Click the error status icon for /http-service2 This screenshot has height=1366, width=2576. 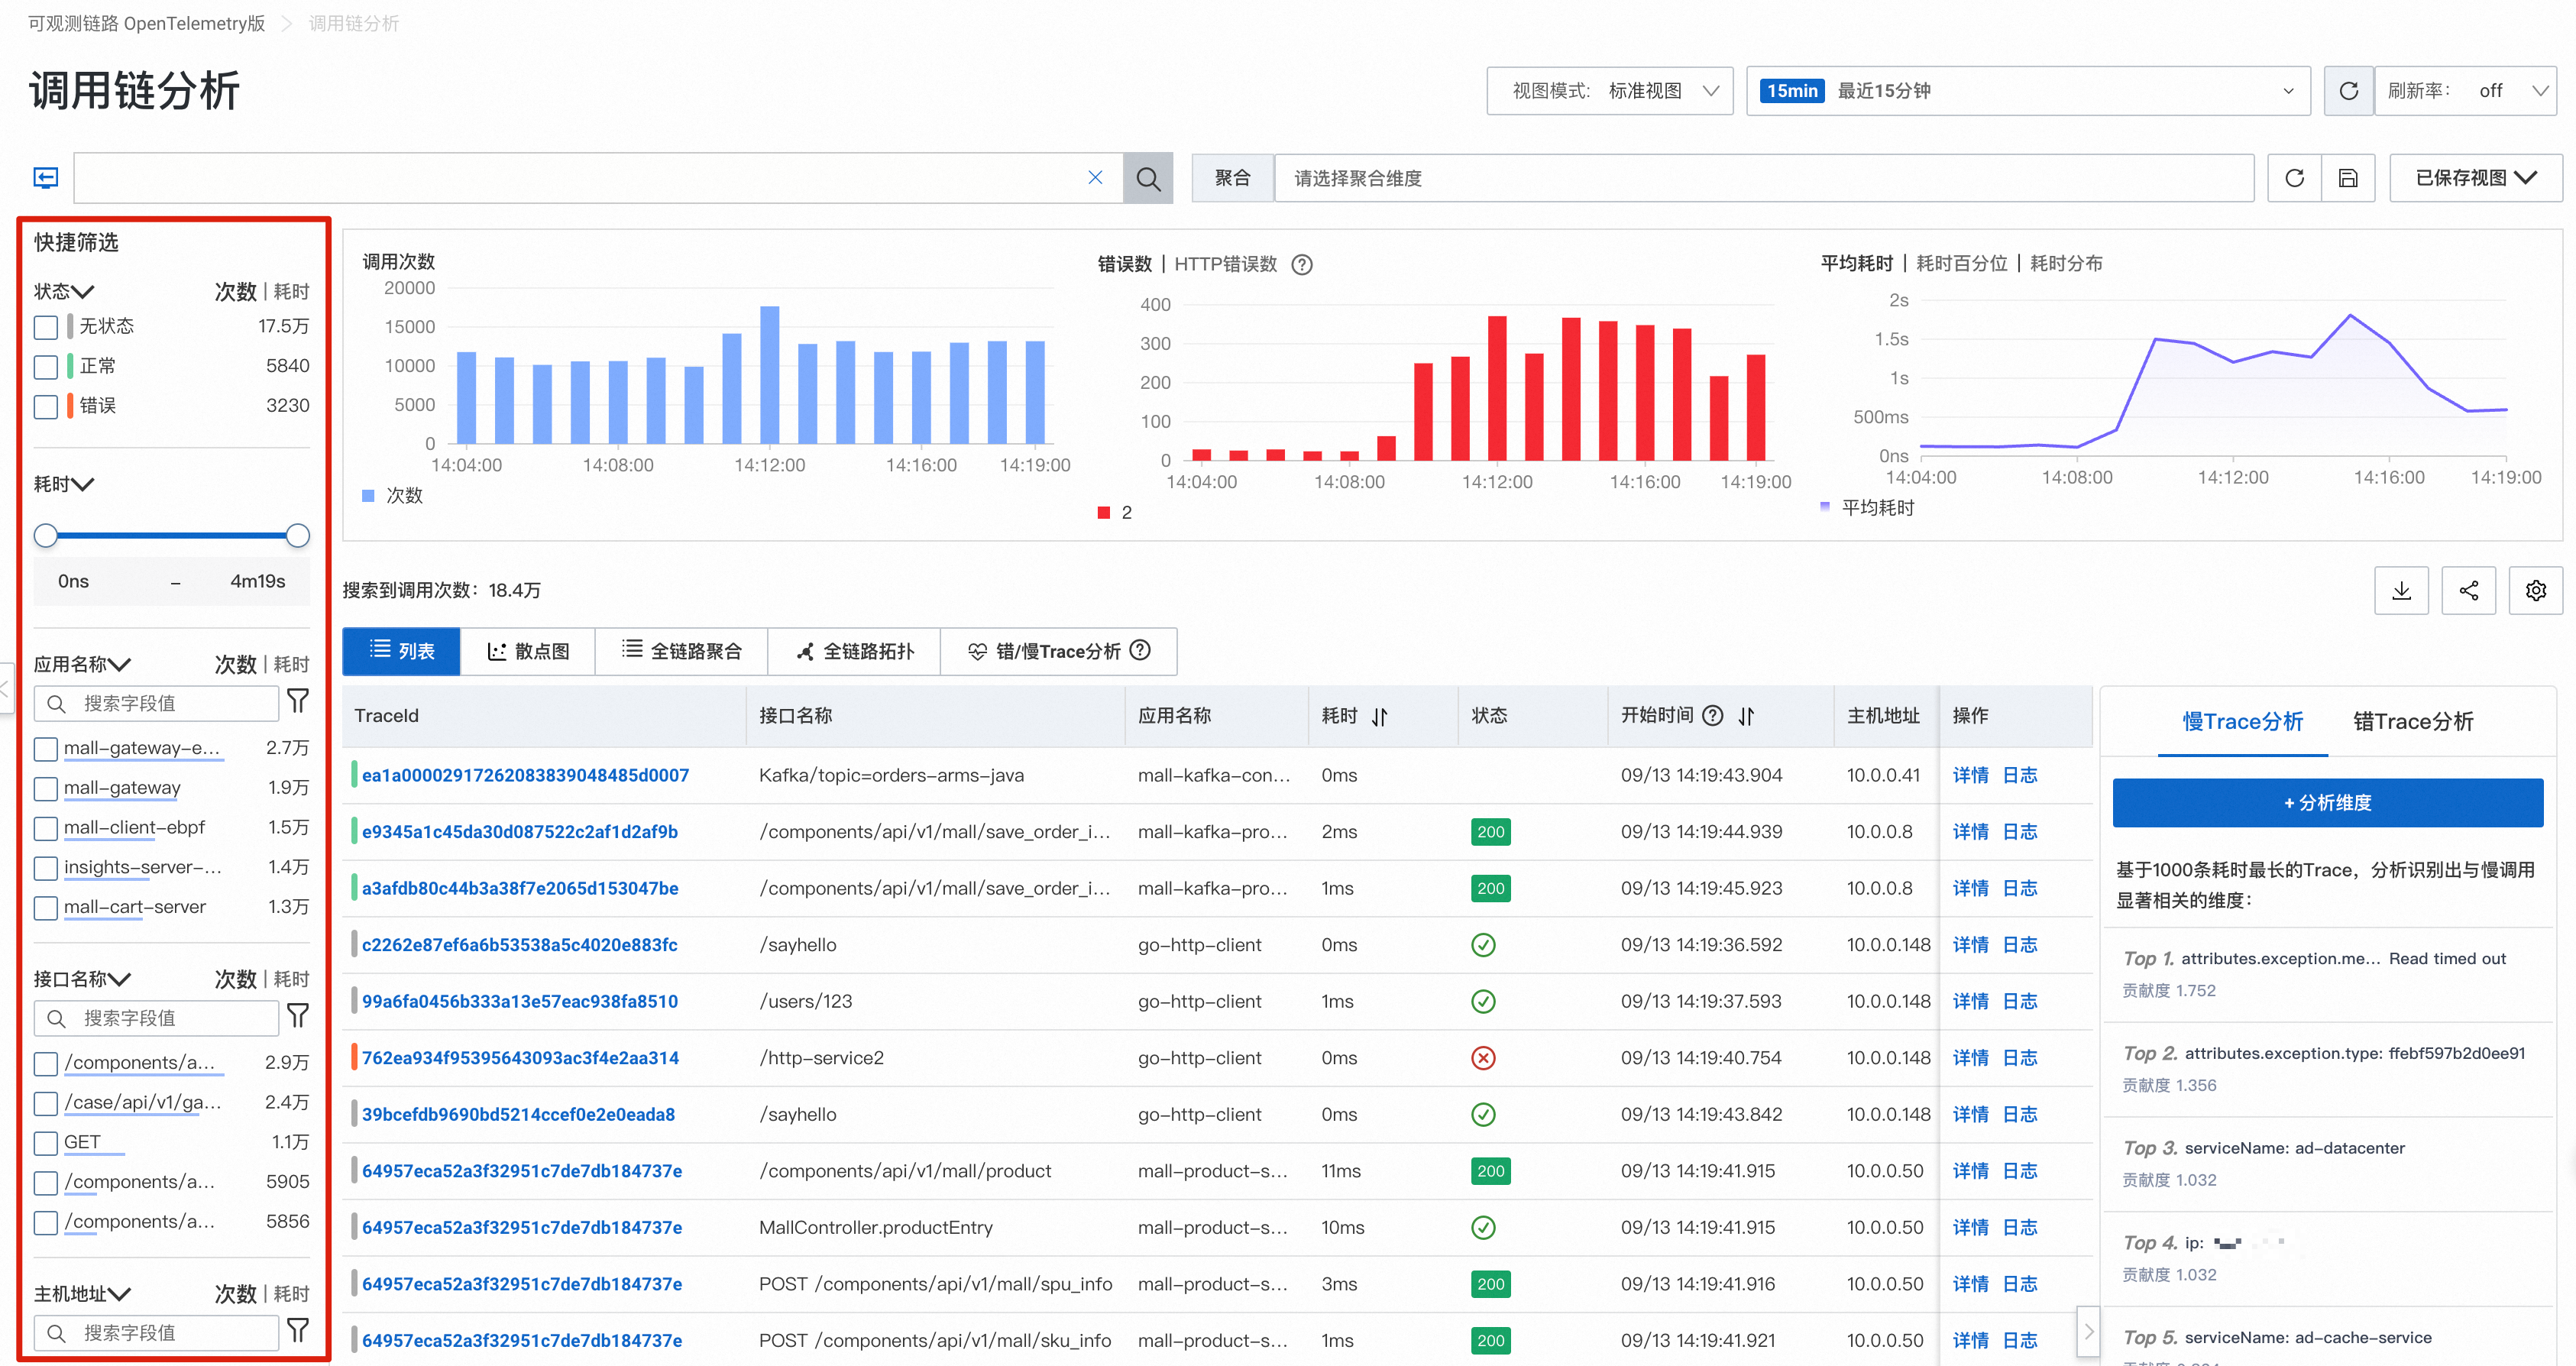[x=1483, y=1058]
